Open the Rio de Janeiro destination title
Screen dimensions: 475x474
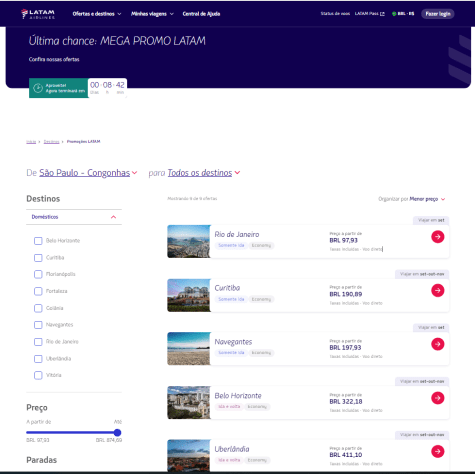(x=237, y=234)
